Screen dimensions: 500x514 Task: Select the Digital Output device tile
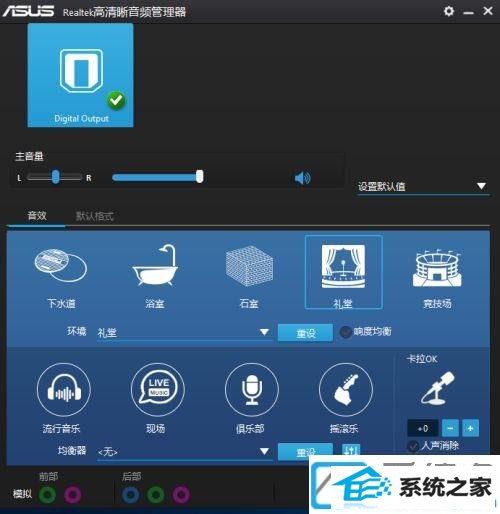pos(80,75)
